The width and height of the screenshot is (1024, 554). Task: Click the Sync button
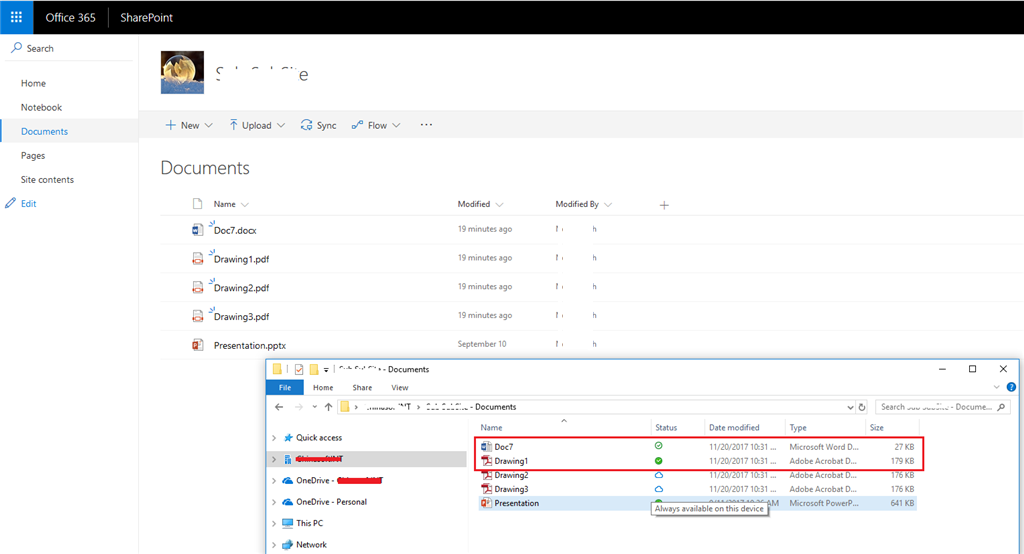coord(319,125)
